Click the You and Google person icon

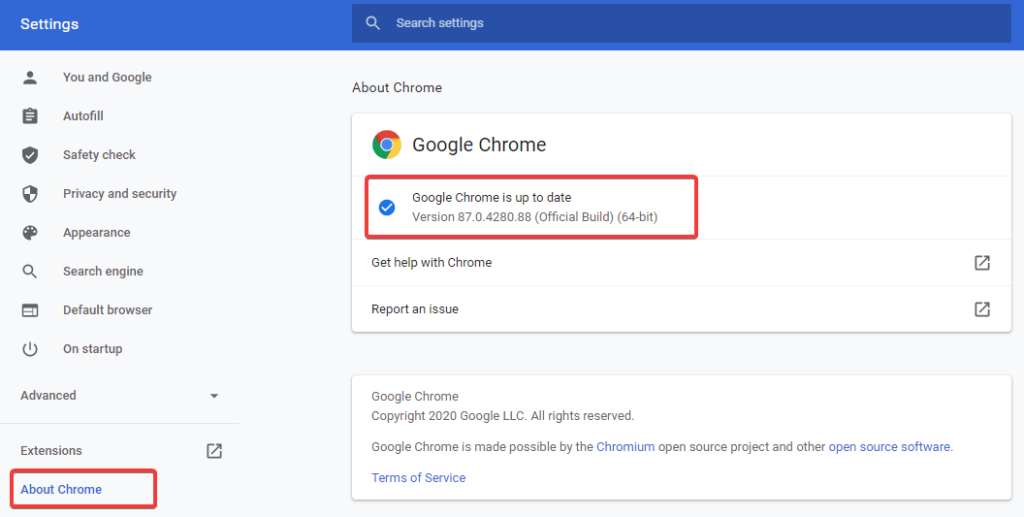[30, 77]
